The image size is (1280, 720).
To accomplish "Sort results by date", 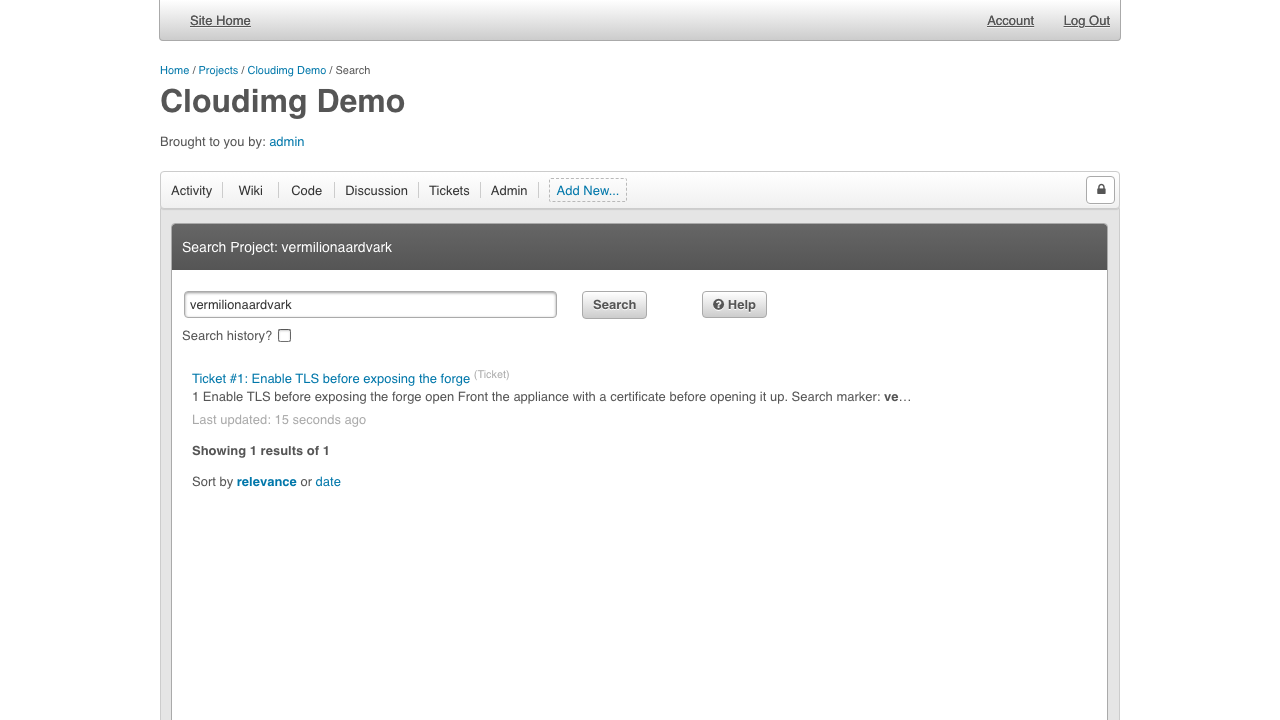I will point(328,482).
